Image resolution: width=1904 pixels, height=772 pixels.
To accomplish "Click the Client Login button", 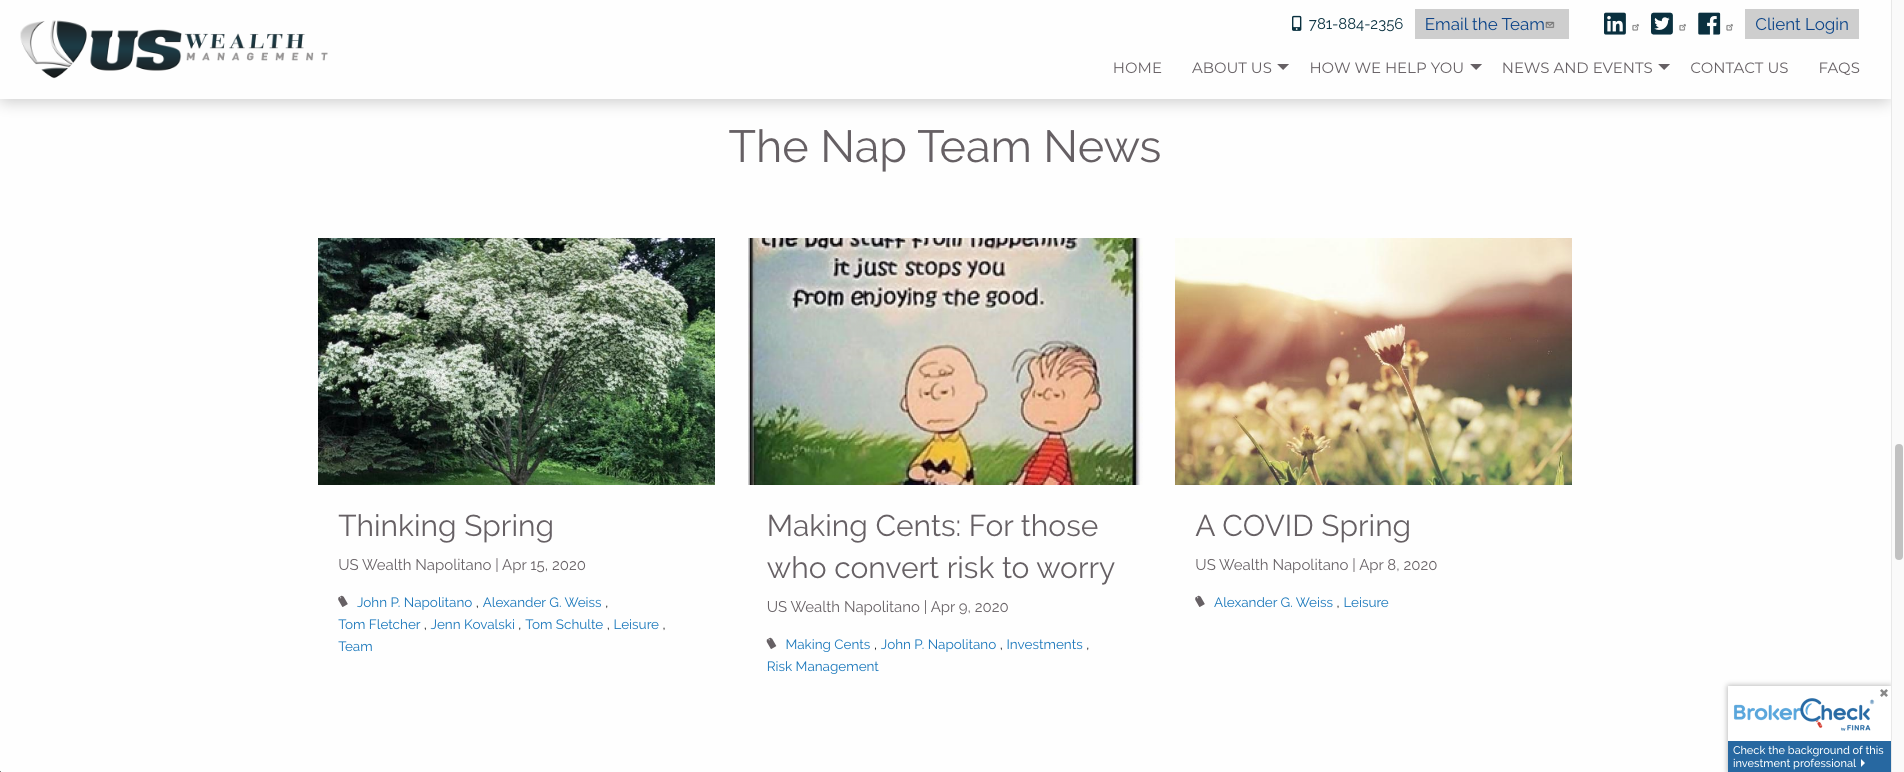I will (1801, 24).
